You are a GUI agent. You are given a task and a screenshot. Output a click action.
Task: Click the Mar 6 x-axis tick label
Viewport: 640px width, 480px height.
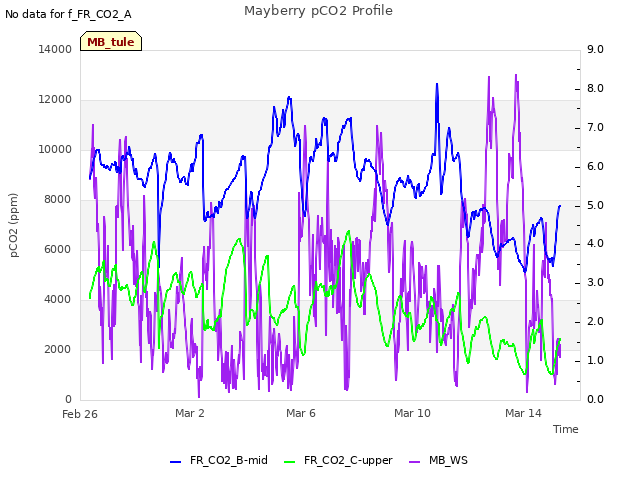(301, 413)
